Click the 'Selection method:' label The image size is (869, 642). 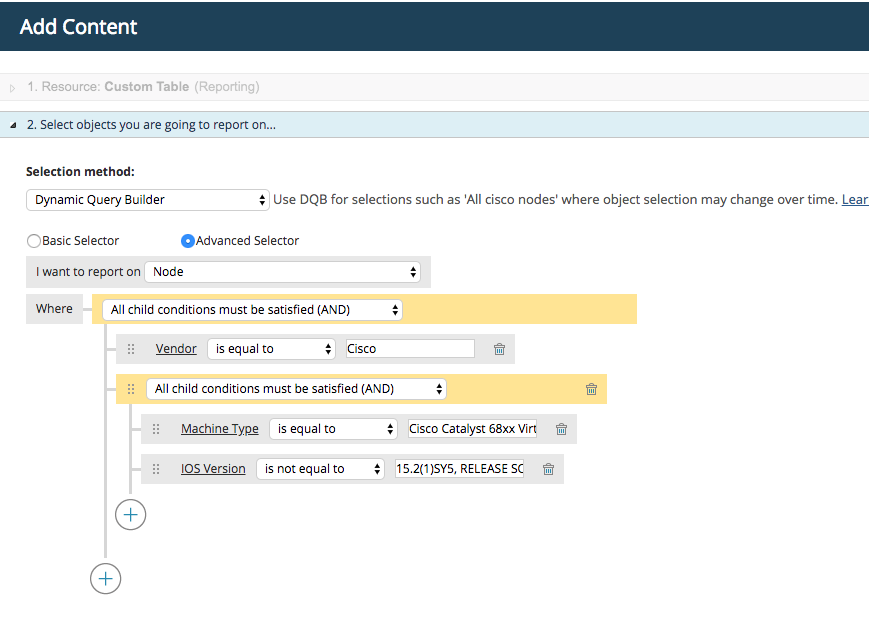(x=80, y=172)
